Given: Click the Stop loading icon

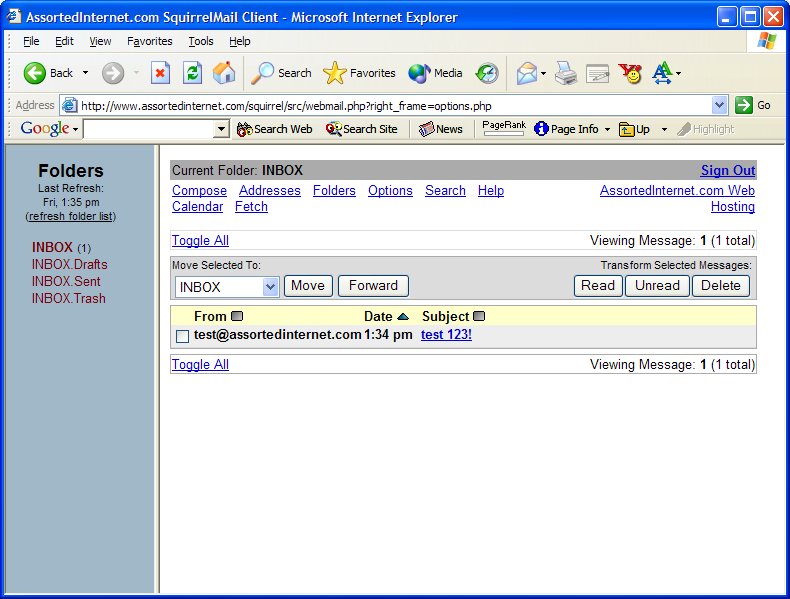Looking at the screenshot, I should point(160,73).
